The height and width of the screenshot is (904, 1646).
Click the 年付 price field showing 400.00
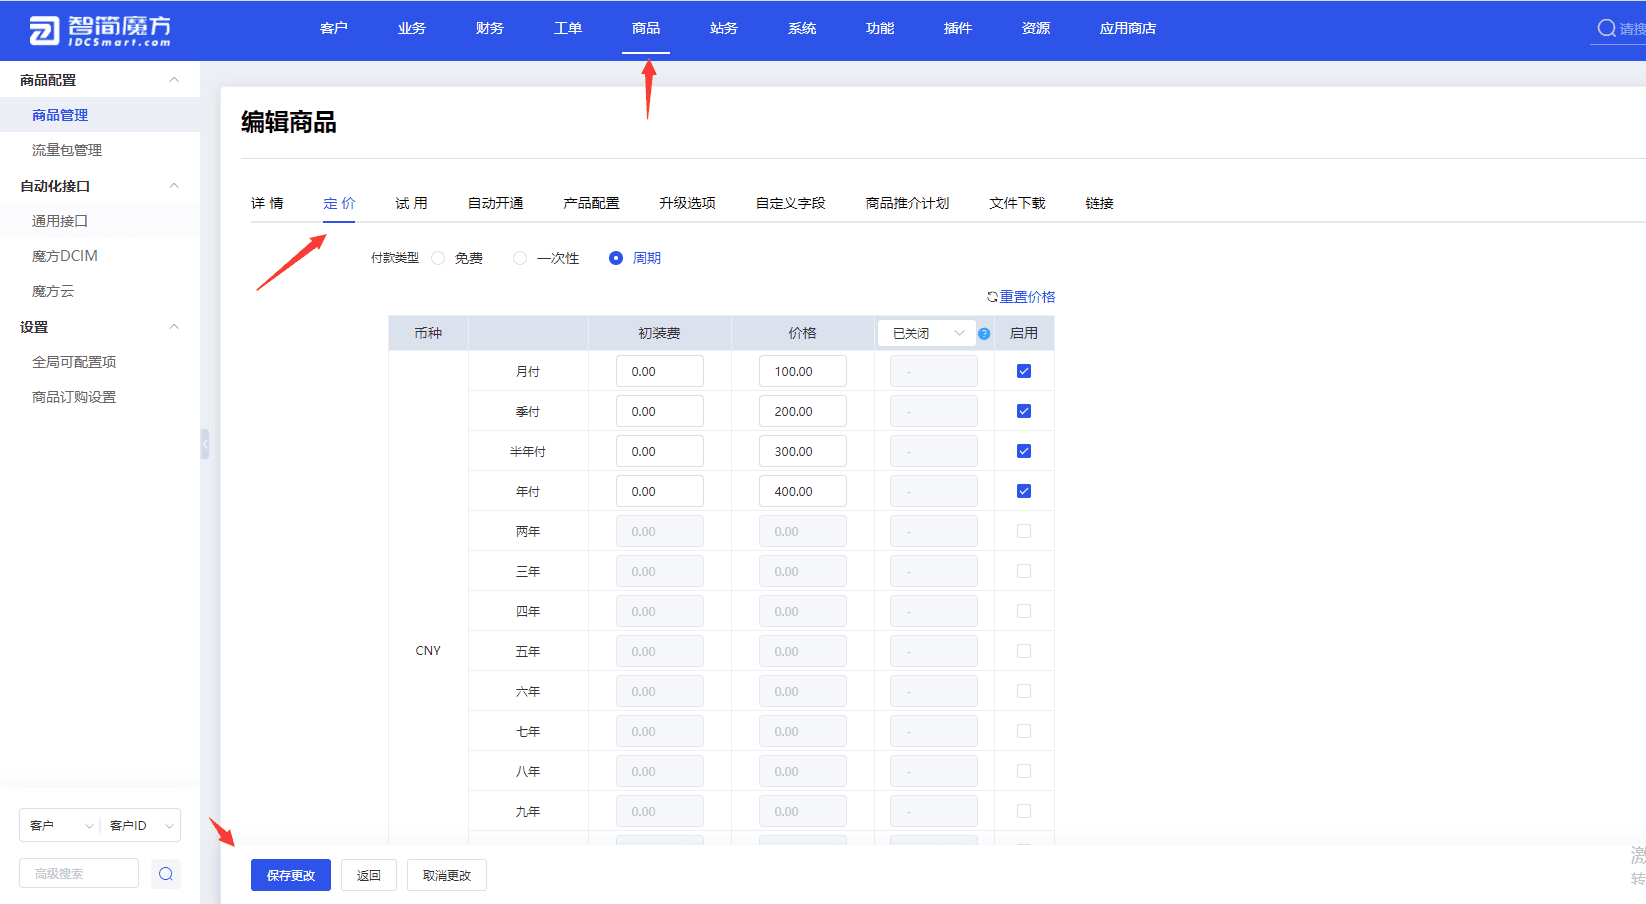[803, 491]
